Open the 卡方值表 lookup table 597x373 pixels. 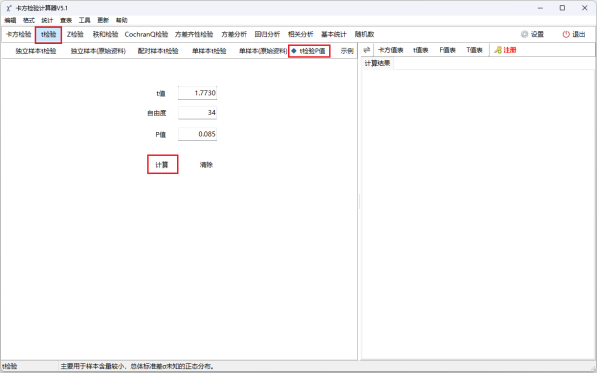[x=391, y=50]
